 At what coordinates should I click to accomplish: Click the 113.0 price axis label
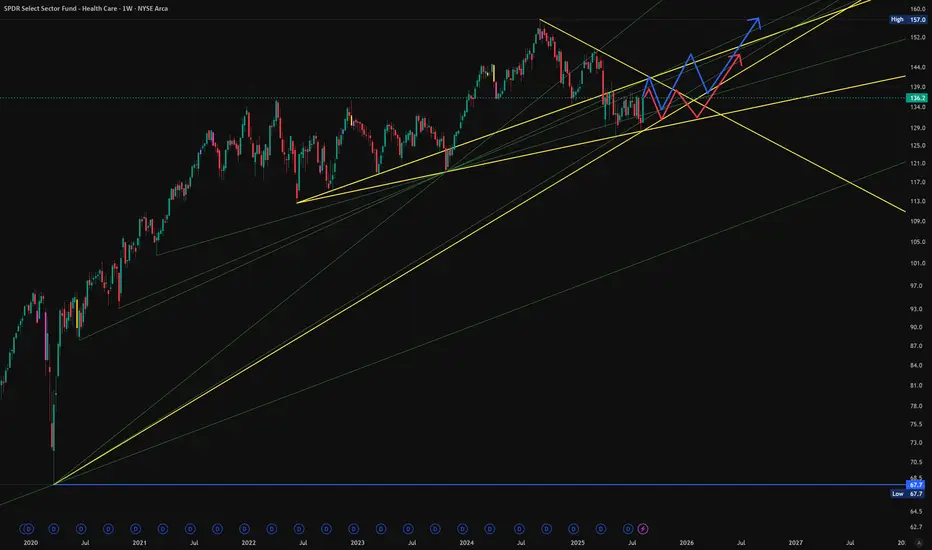click(x=917, y=201)
